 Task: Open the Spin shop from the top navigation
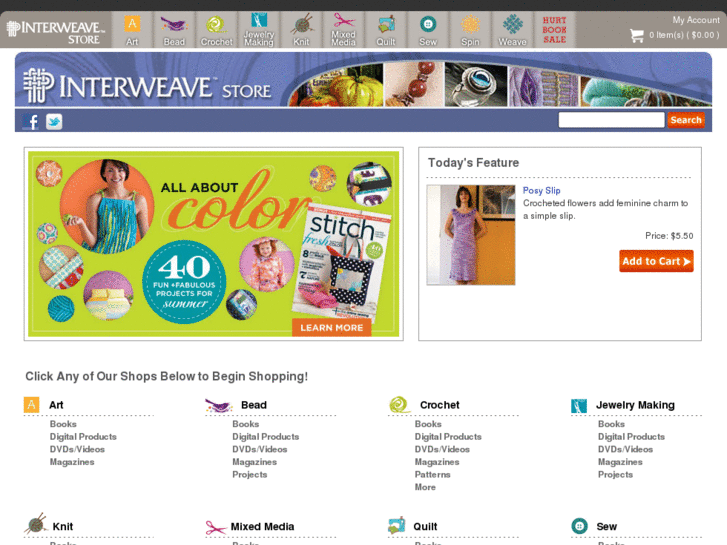click(470, 30)
